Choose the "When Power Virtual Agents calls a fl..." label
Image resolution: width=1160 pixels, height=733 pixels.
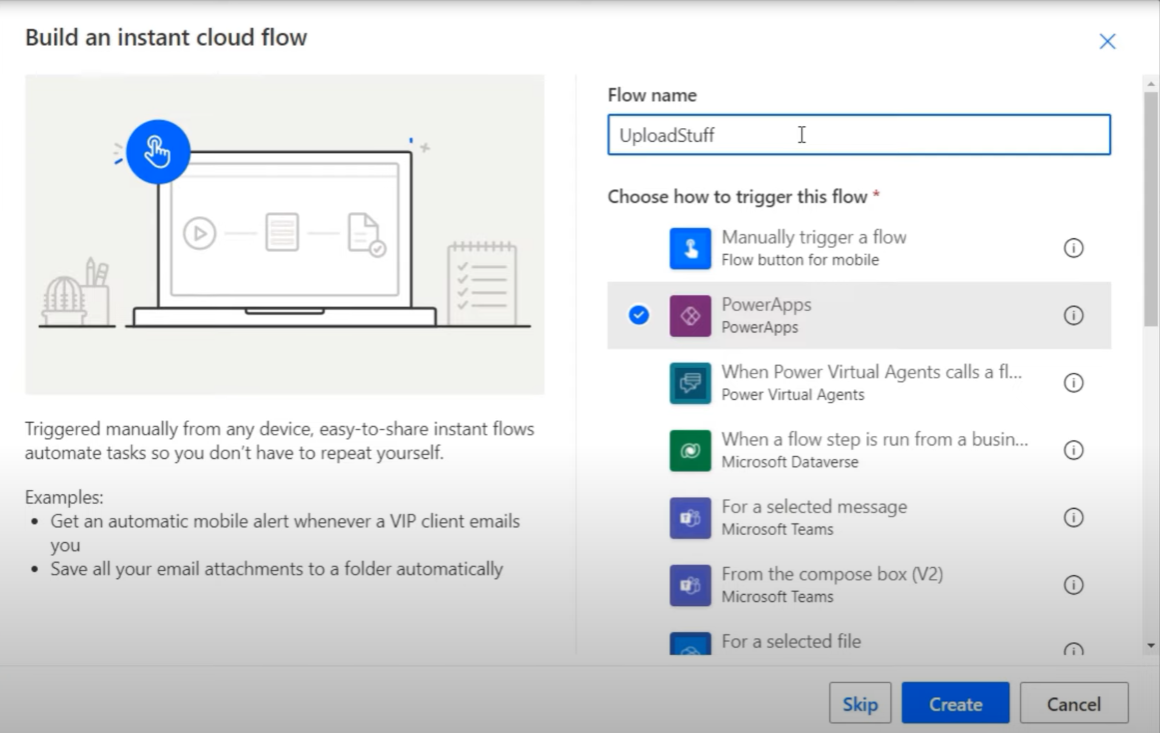[x=871, y=372]
